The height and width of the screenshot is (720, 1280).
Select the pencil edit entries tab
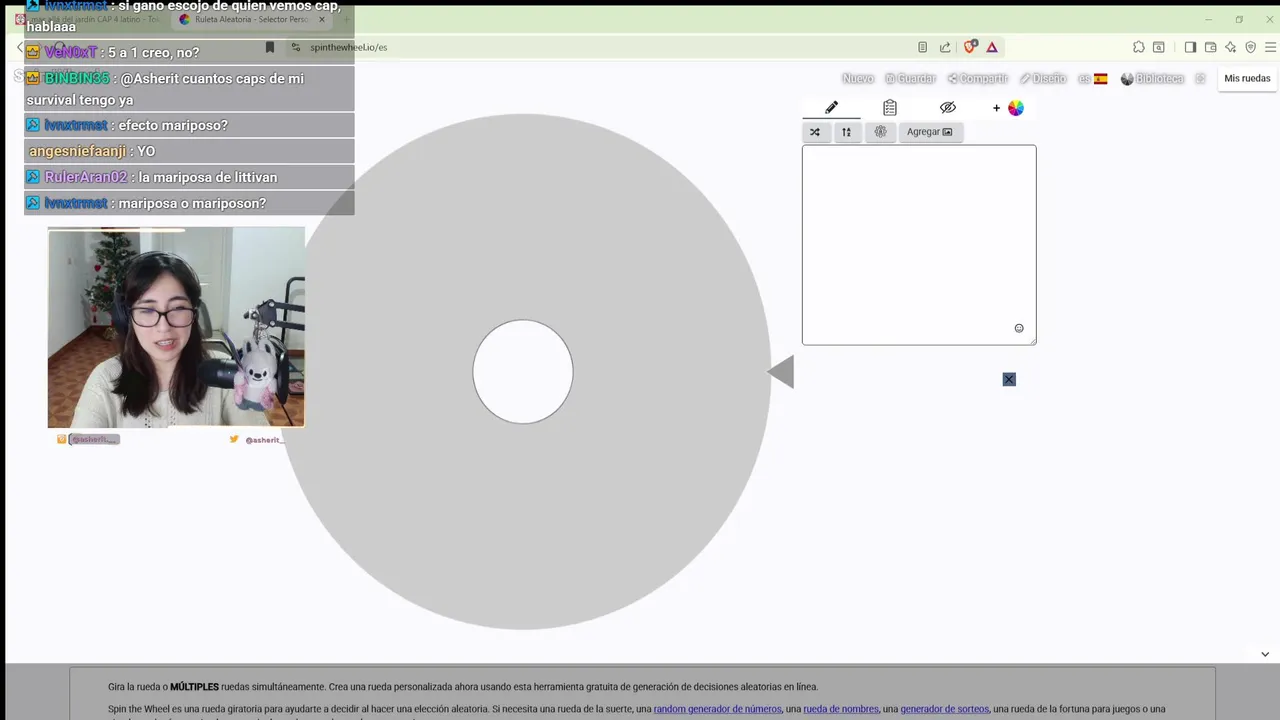(831, 107)
